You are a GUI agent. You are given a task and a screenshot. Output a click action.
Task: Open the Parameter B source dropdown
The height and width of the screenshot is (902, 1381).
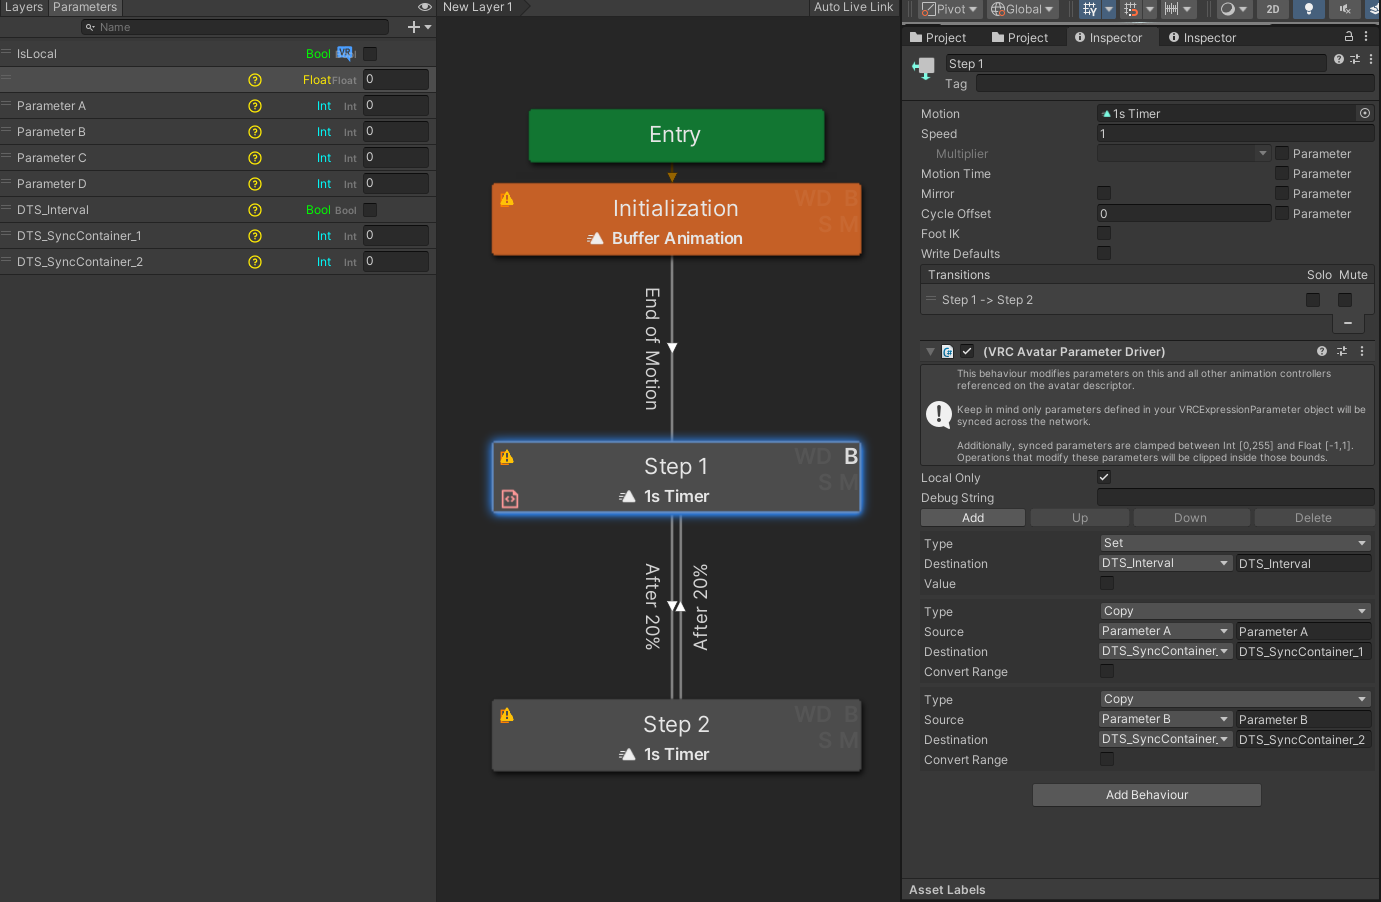(x=1165, y=719)
